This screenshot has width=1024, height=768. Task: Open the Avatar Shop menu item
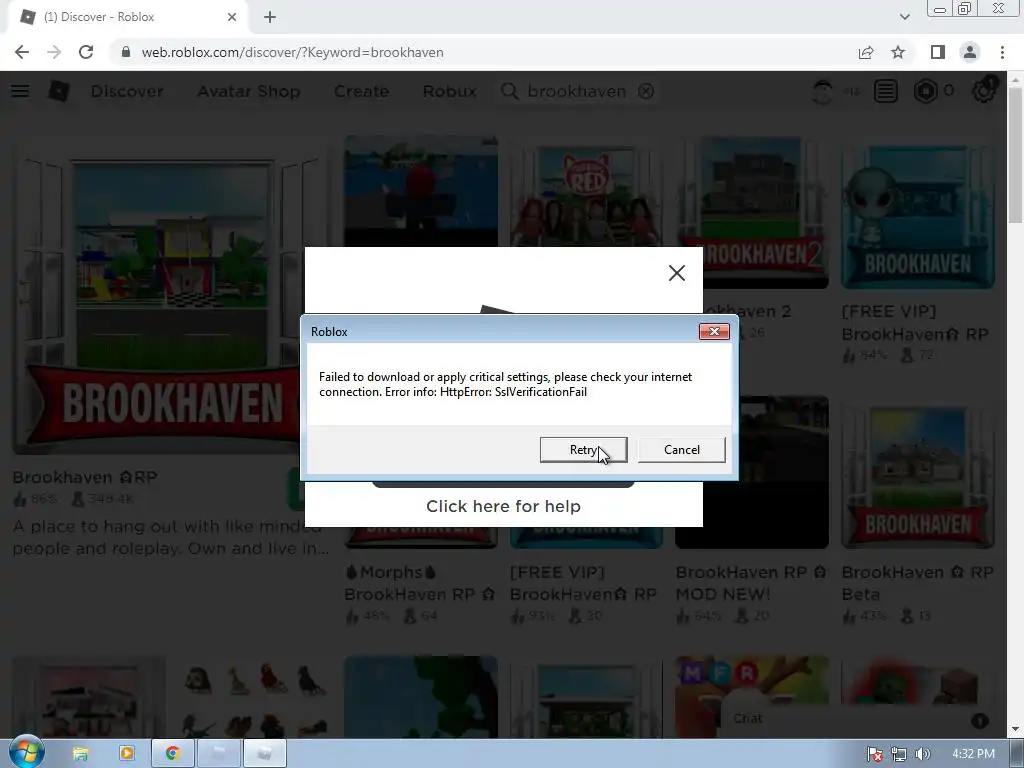[x=249, y=91]
